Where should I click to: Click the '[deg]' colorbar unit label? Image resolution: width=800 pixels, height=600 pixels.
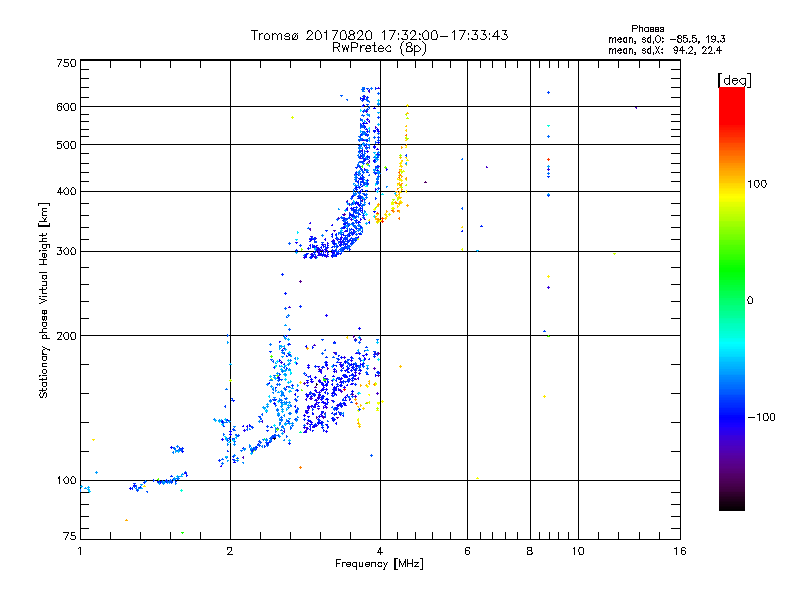[734, 80]
